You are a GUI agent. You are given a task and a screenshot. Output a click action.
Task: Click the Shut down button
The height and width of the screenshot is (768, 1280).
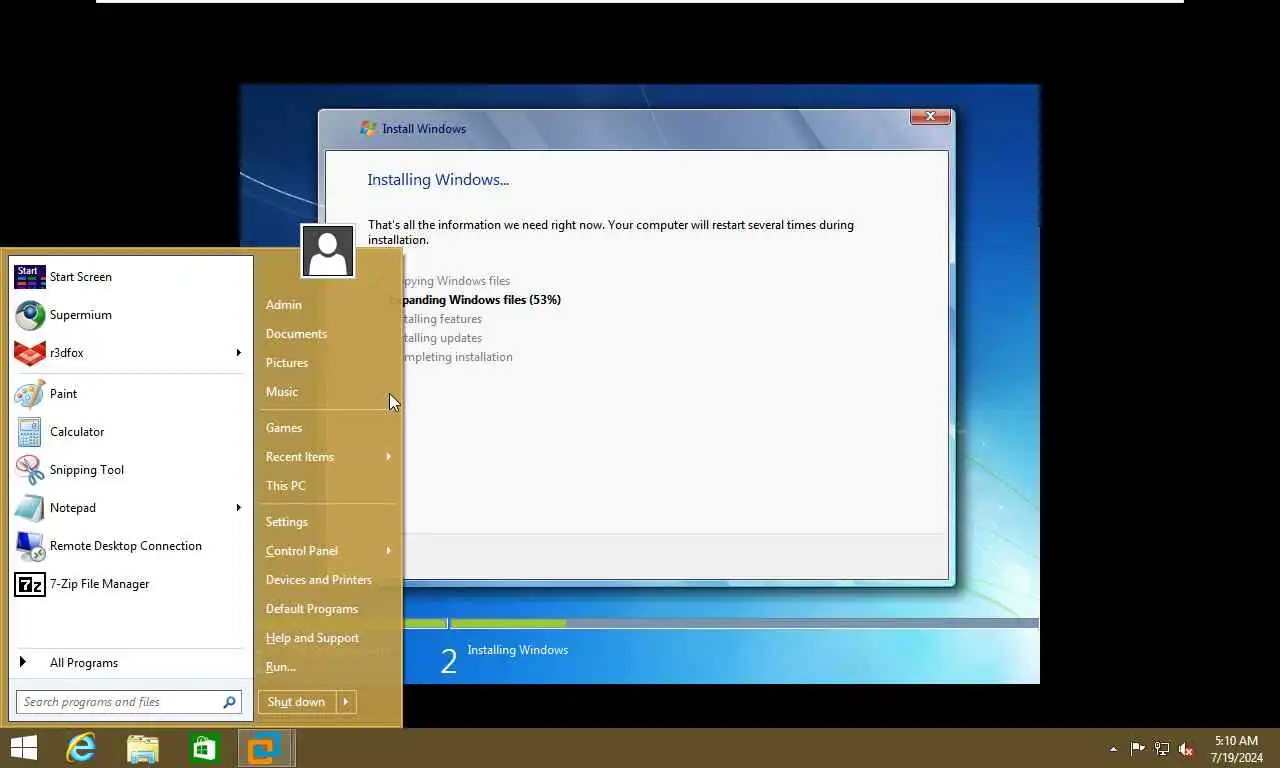click(x=296, y=702)
